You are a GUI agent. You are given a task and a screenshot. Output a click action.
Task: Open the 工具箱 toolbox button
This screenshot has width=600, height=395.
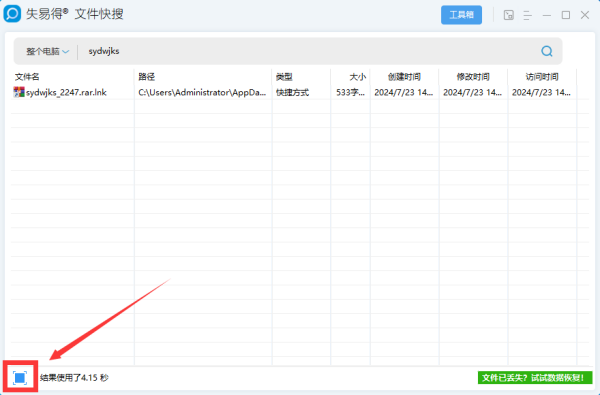coord(461,15)
